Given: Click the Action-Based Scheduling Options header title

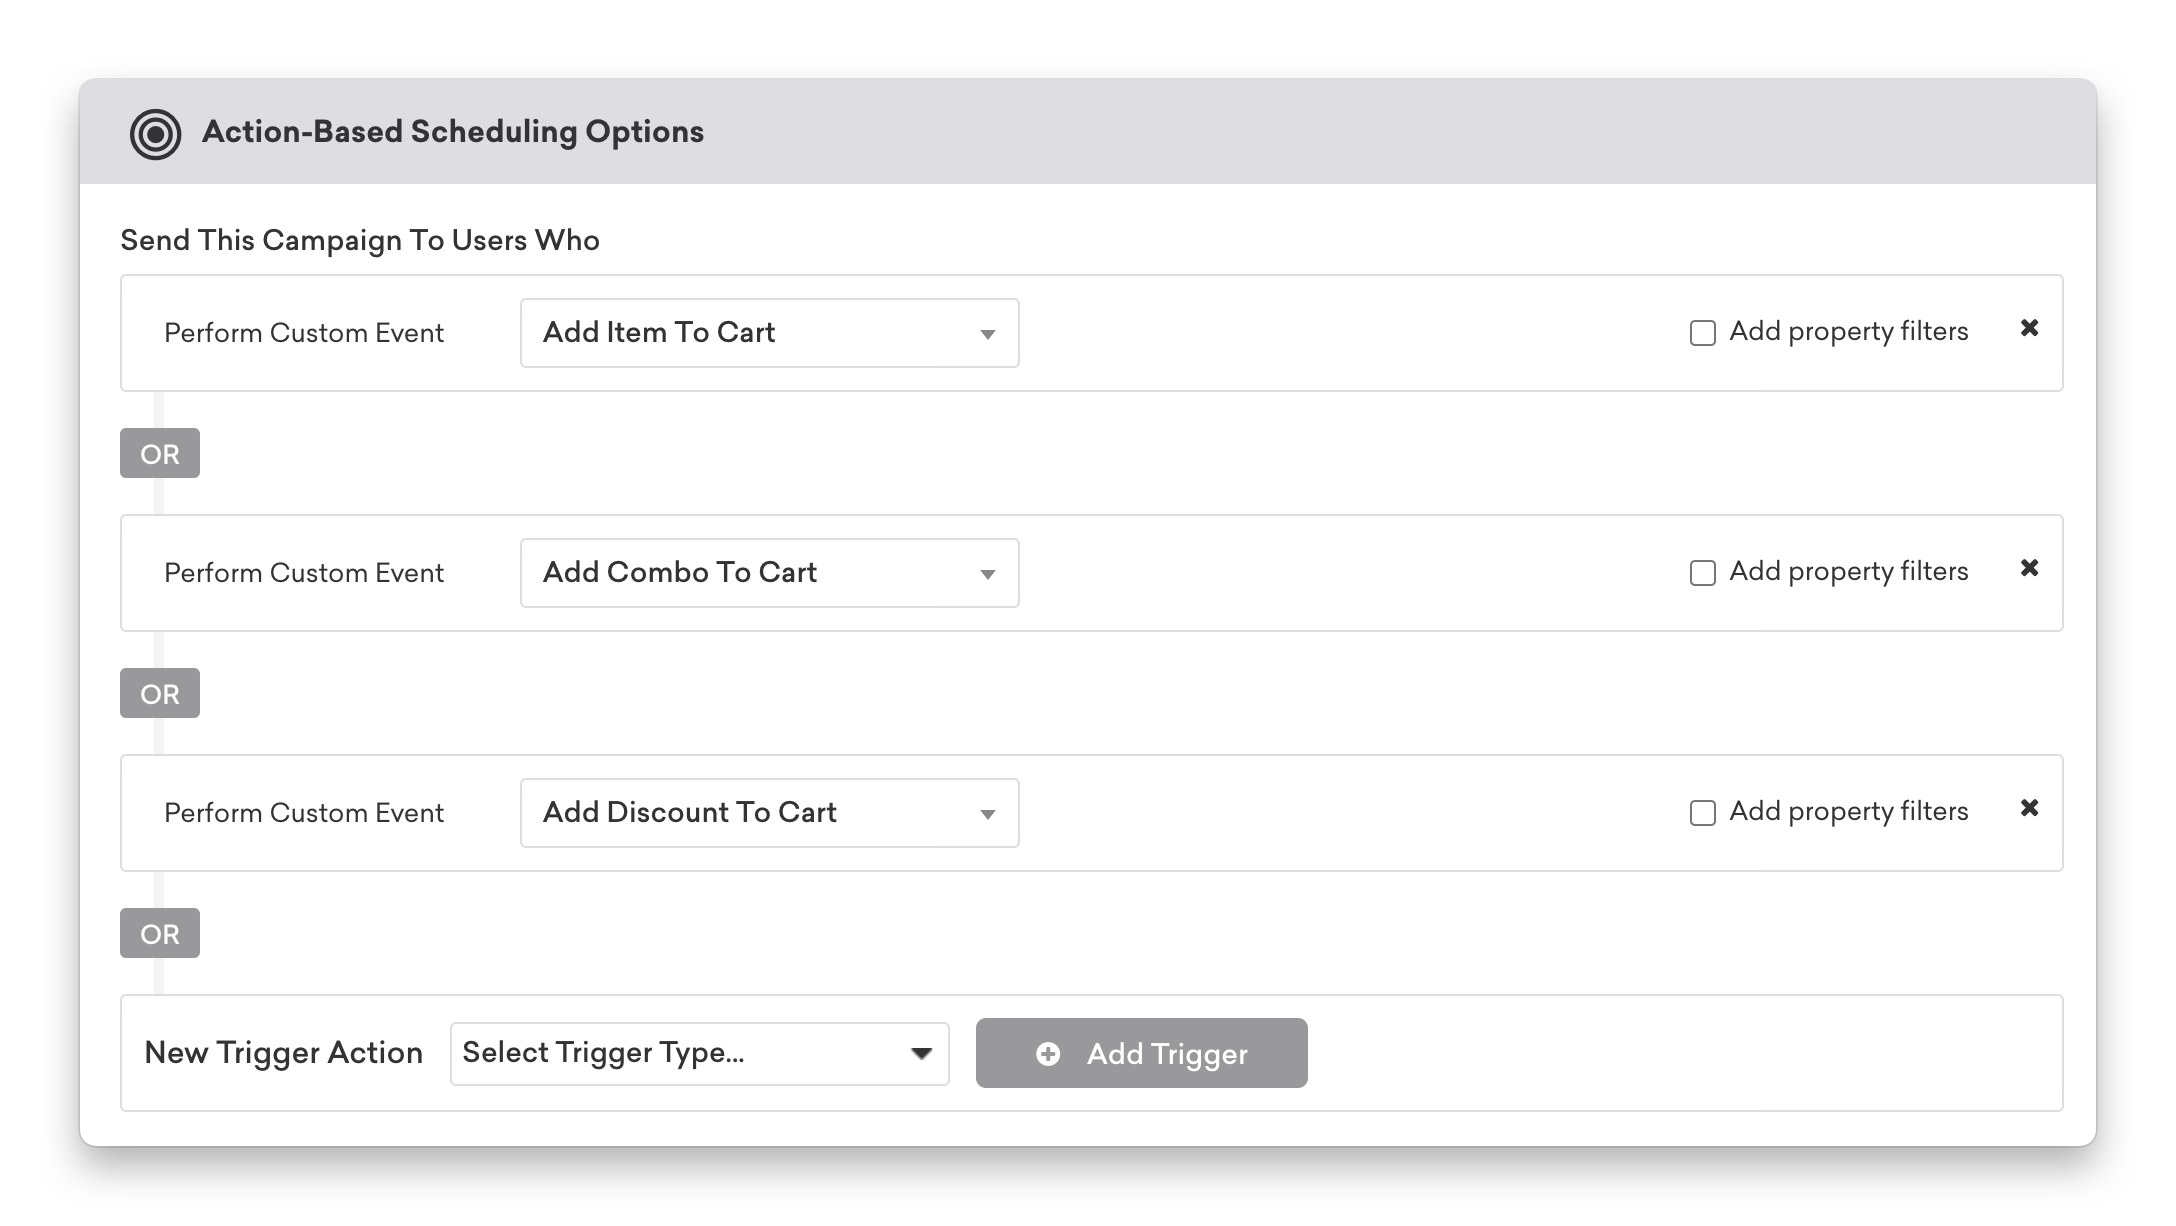Looking at the screenshot, I should point(453,132).
